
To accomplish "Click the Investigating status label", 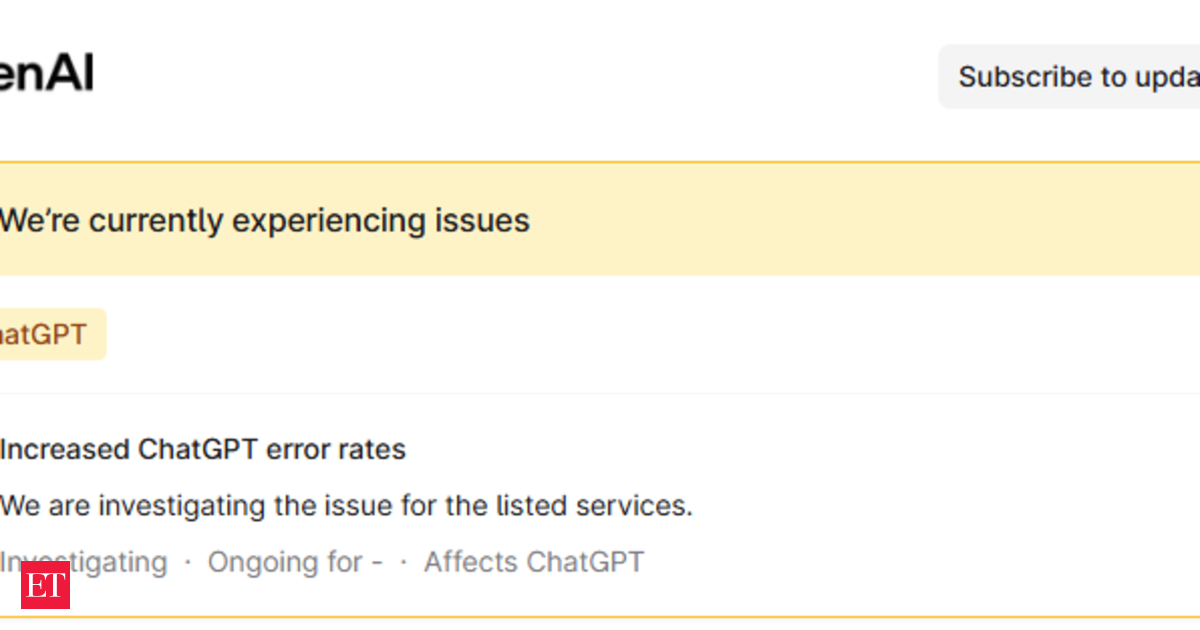I will click(82, 562).
